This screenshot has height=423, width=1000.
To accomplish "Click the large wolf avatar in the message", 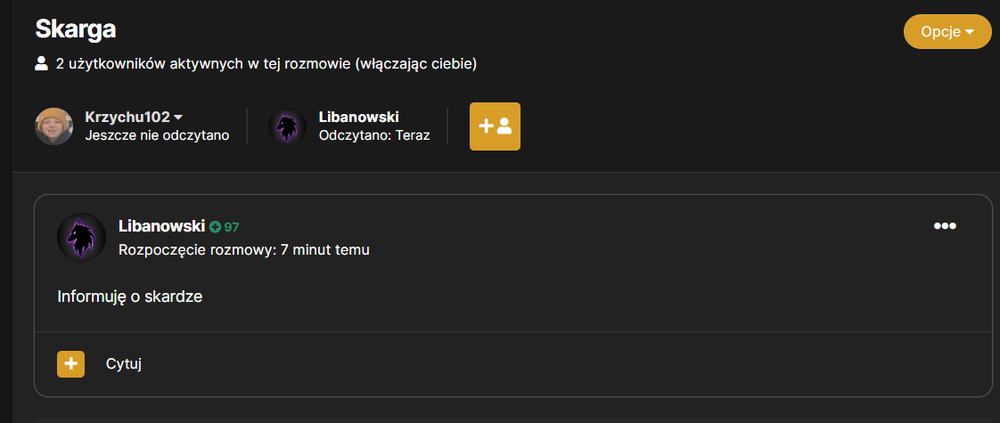I will 82,237.
